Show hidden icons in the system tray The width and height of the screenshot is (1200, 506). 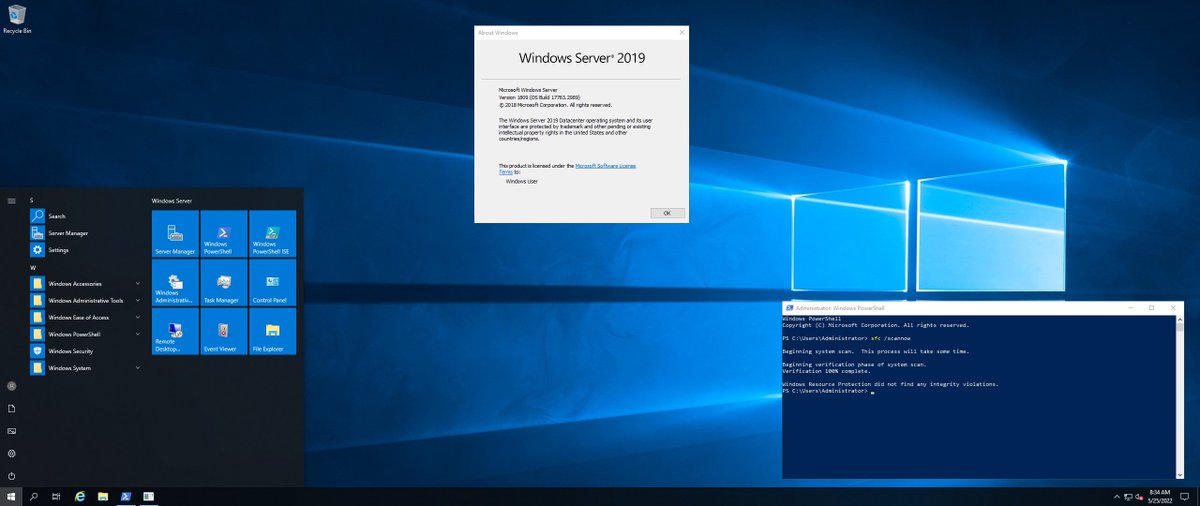tap(1117, 496)
